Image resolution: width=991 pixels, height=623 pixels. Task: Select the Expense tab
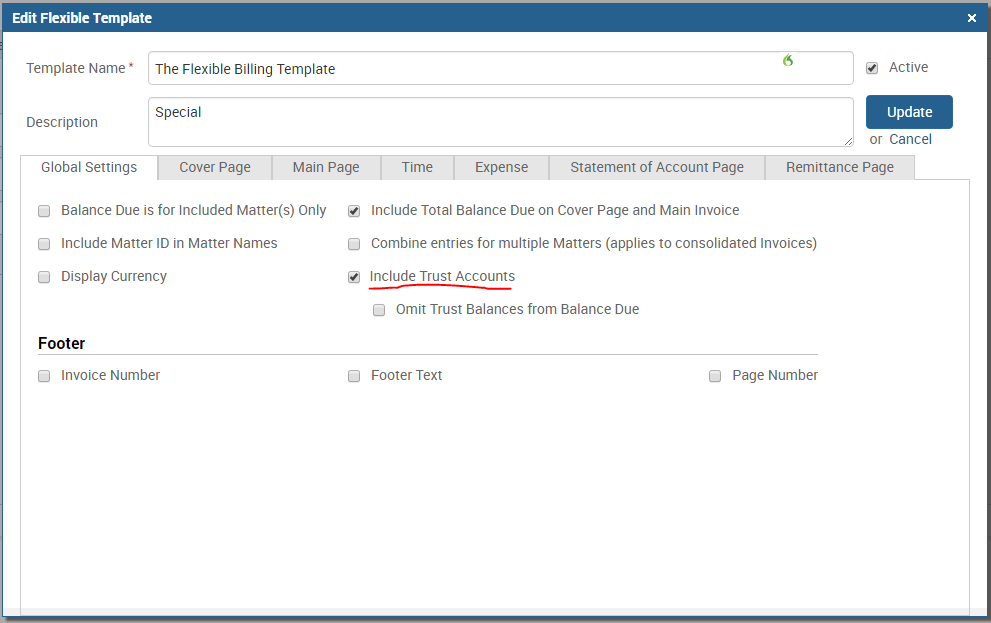coord(501,167)
